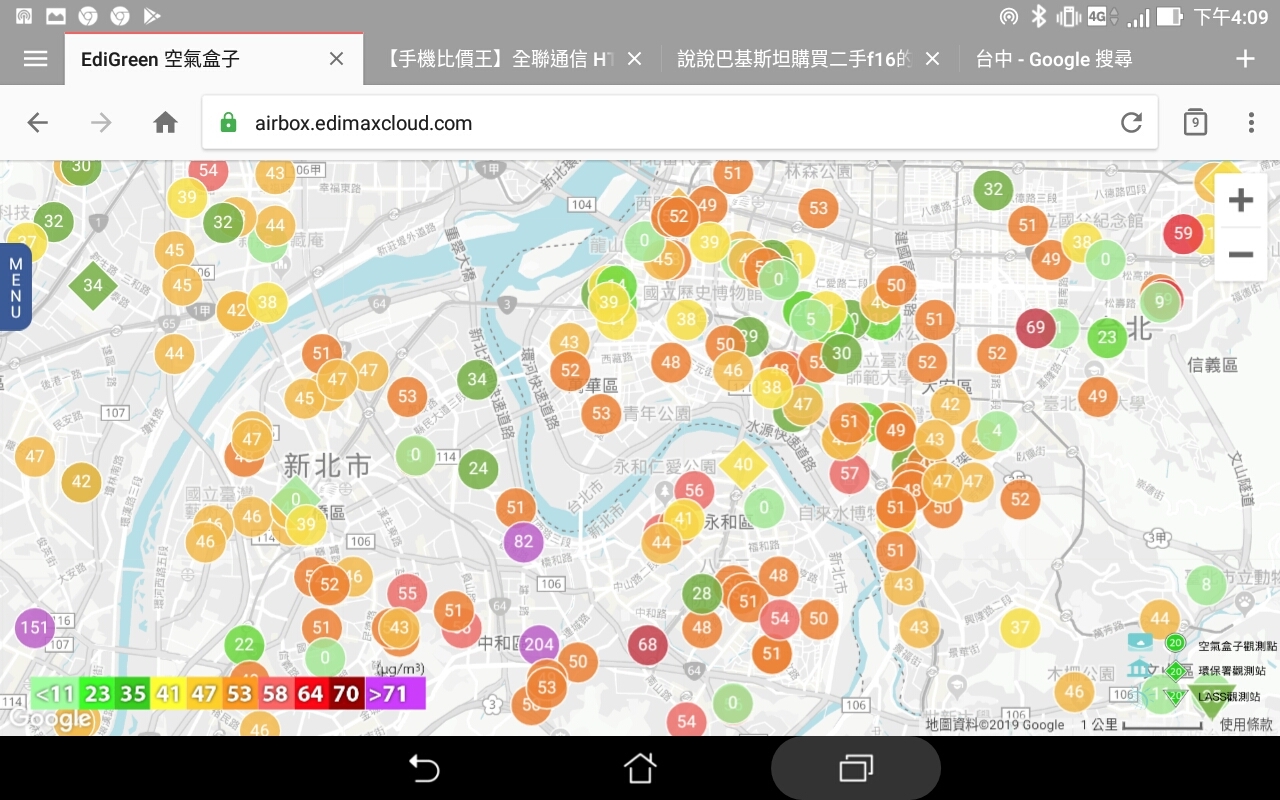Viewport: 1280px width, 800px height.
Task: Click the 地圖資料©2019 Google attribution
Action: pyautogui.click(x=995, y=724)
